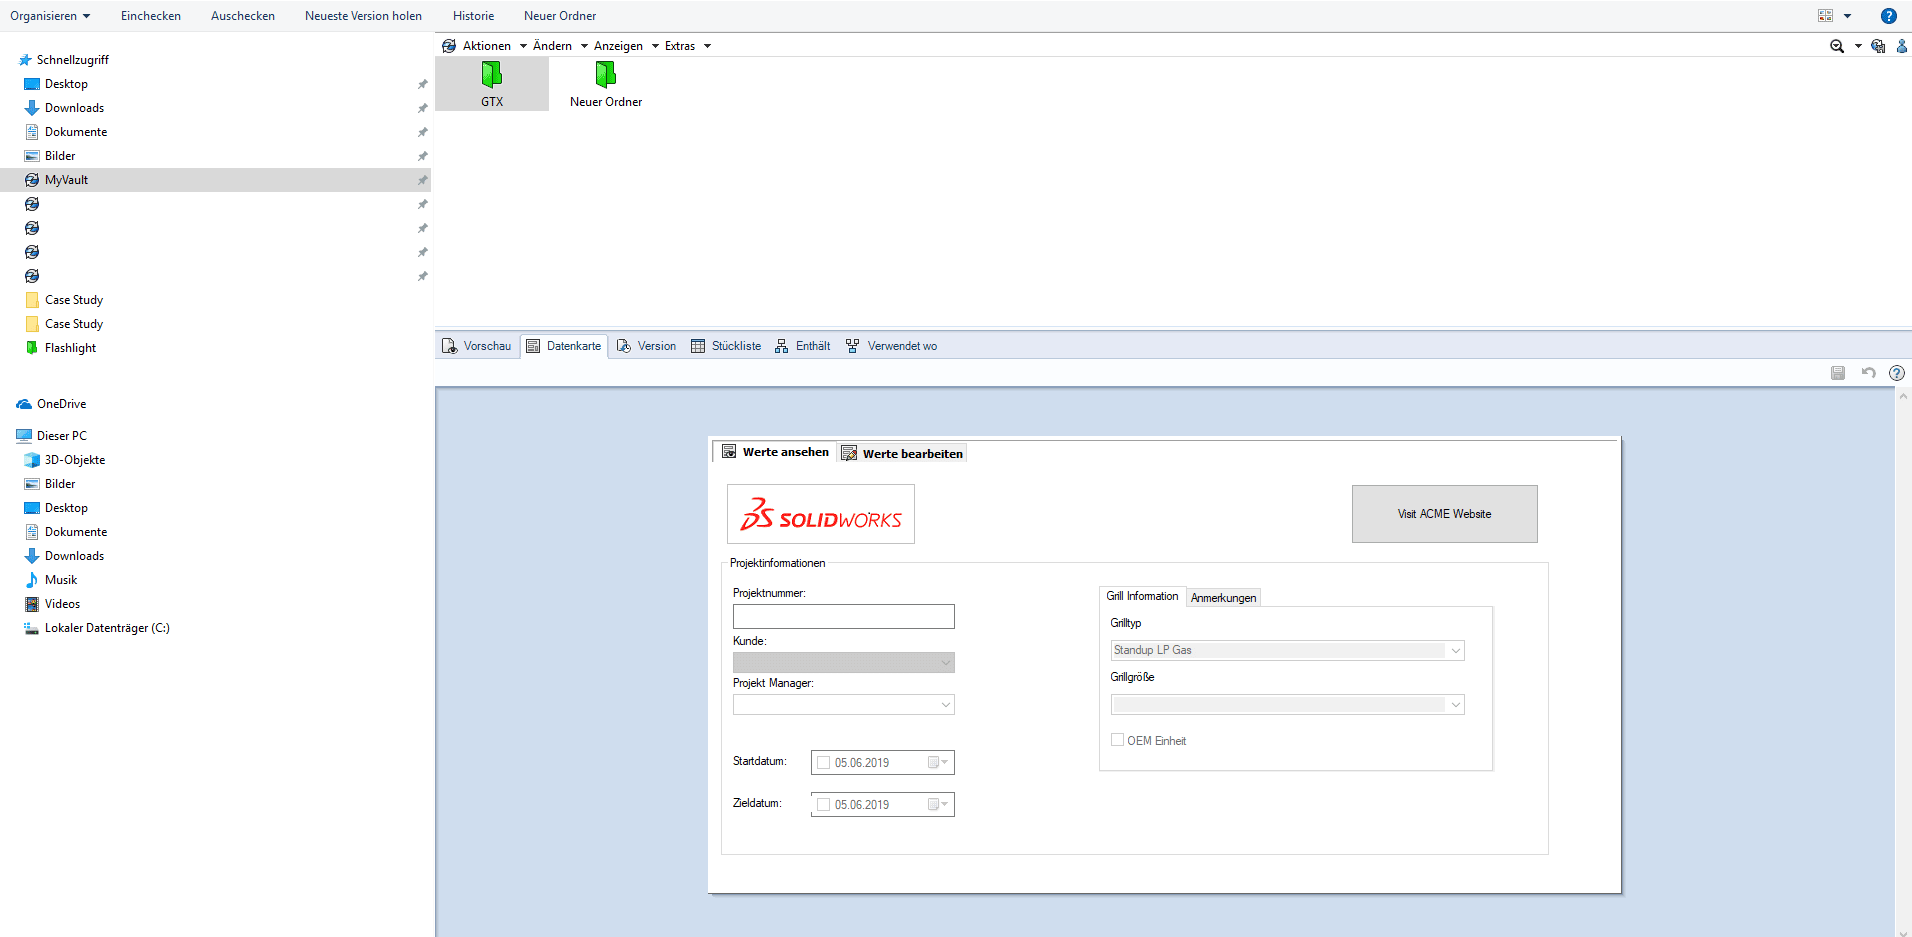
Task: Select the green Neuer Ordner folder icon
Action: pos(605,75)
